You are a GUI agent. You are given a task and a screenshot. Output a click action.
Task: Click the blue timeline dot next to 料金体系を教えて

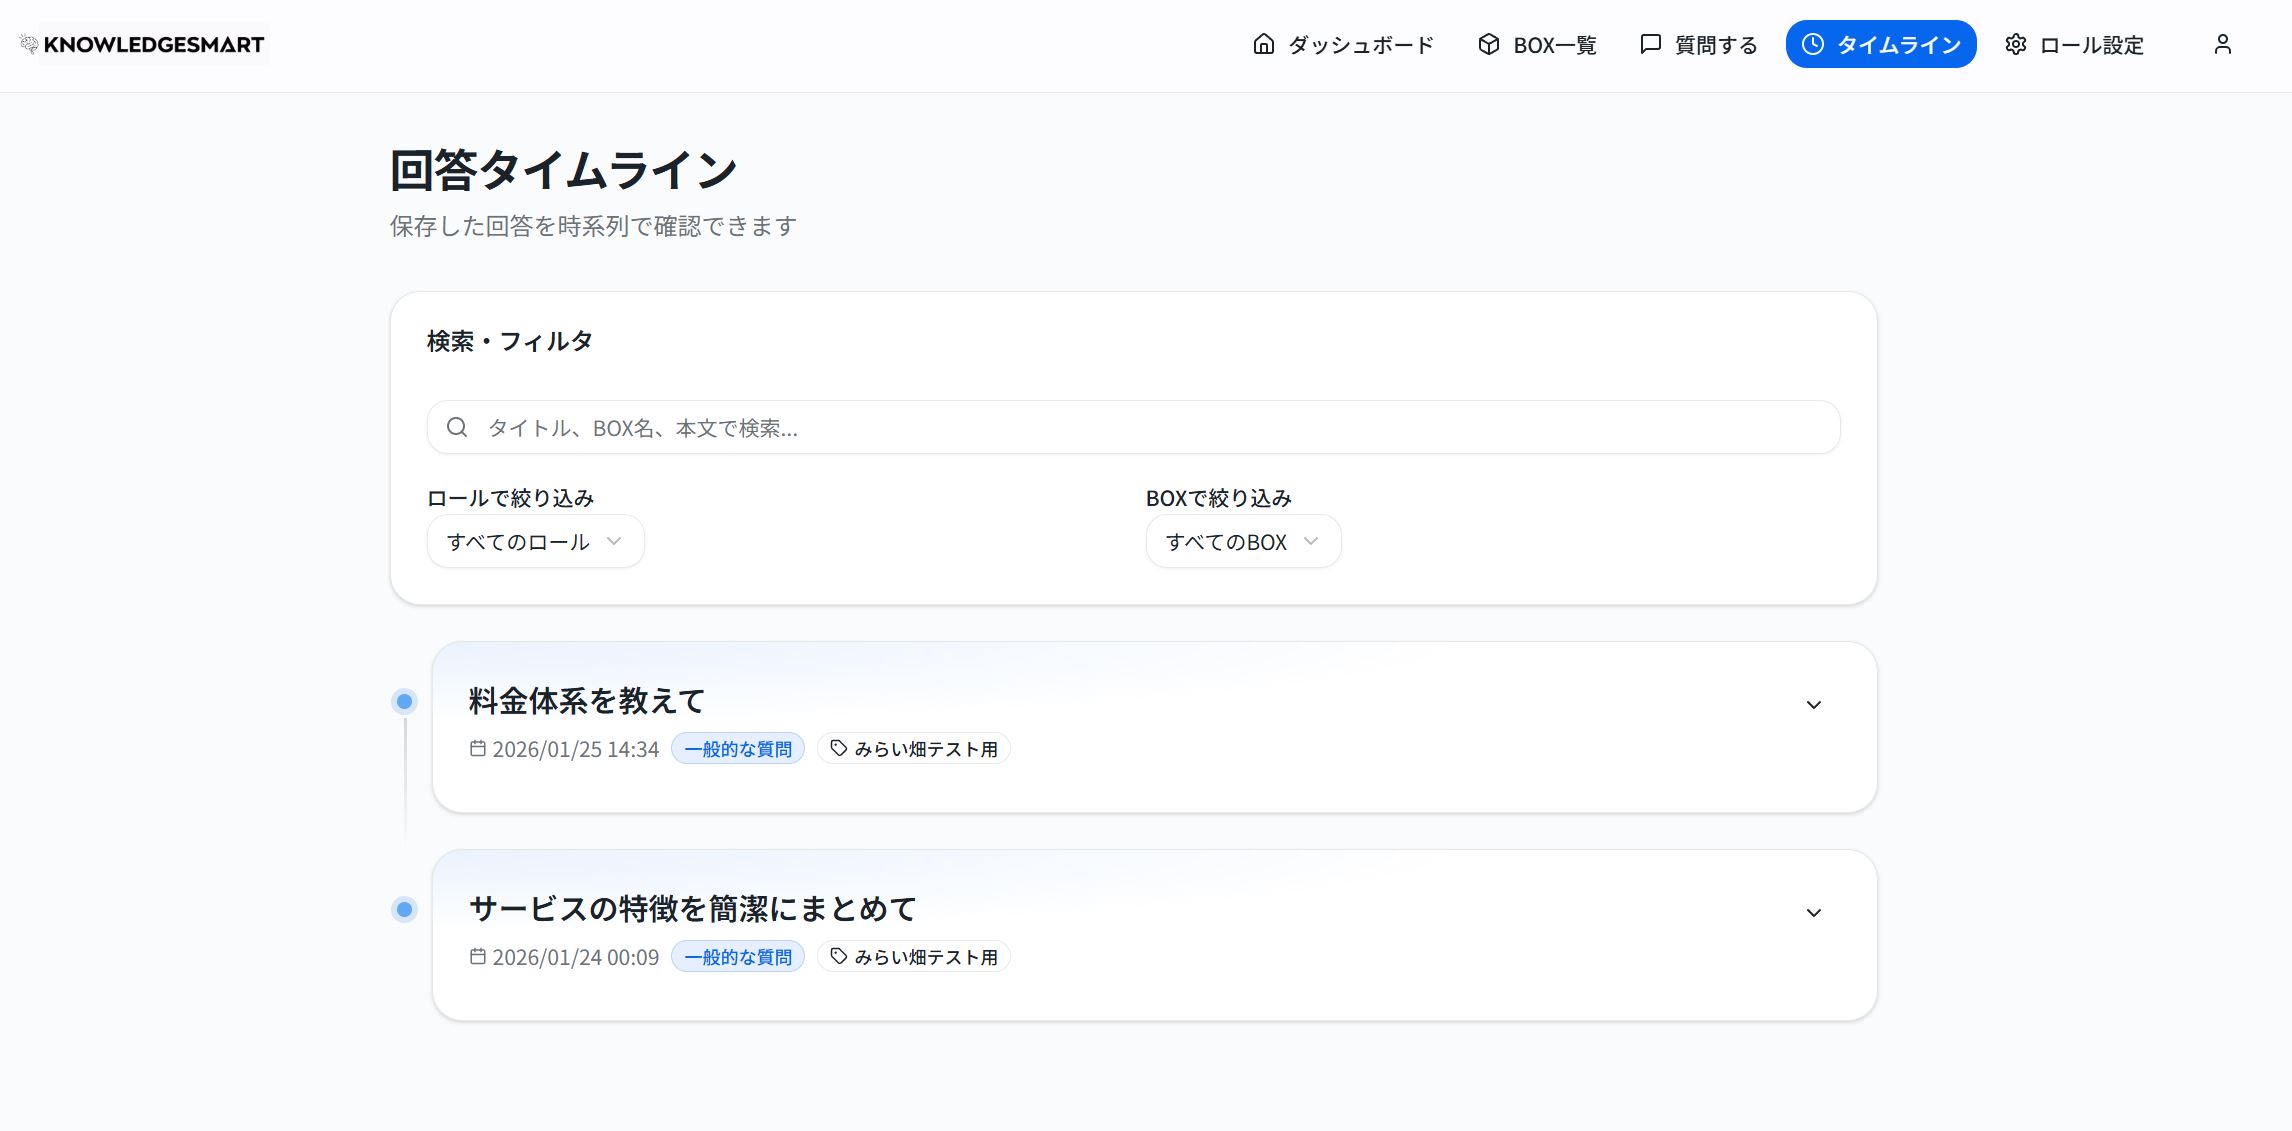(404, 701)
